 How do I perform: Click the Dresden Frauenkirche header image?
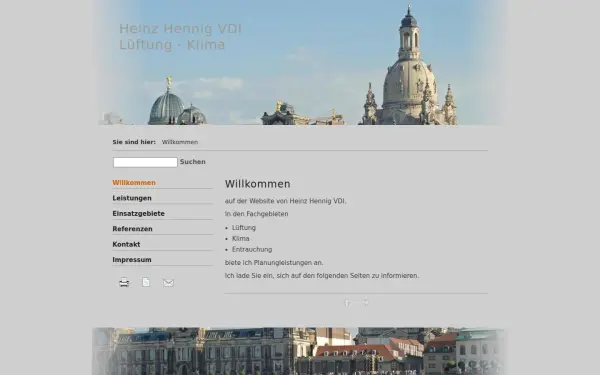(x=300, y=62)
